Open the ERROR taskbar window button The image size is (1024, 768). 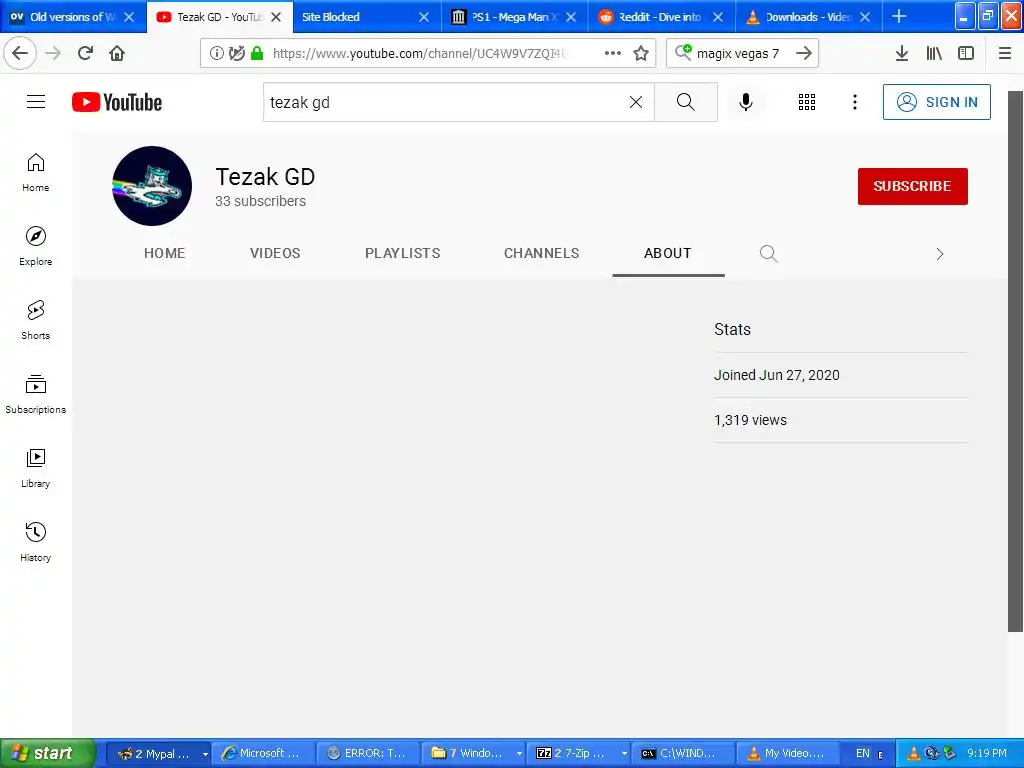pyautogui.click(x=369, y=754)
